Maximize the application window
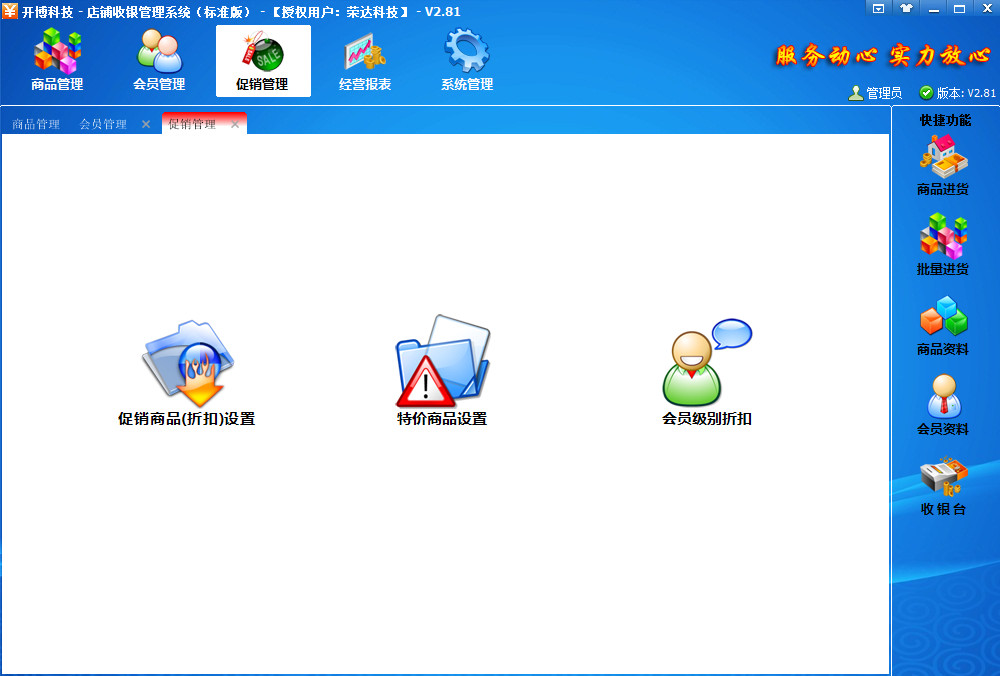The image size is (1000, 676). point(959,9)
